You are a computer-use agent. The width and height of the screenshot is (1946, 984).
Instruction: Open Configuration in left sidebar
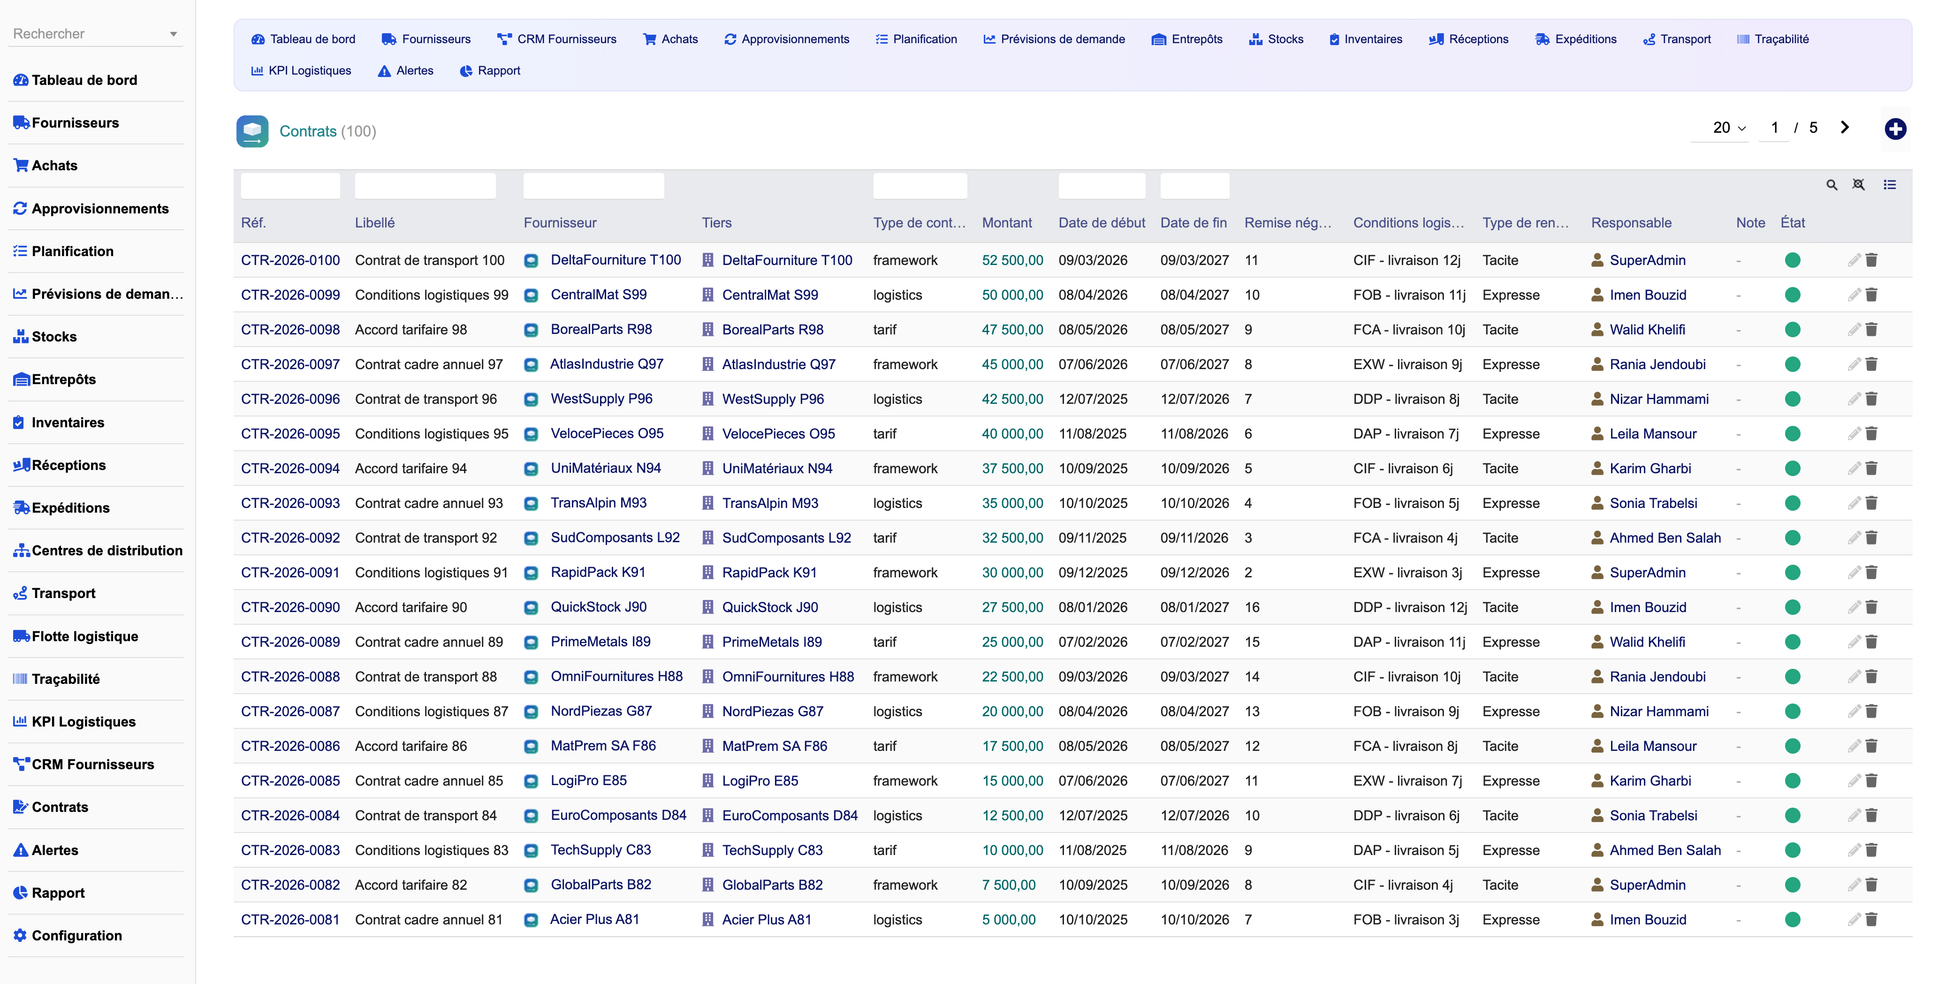(x=96, y=936)
